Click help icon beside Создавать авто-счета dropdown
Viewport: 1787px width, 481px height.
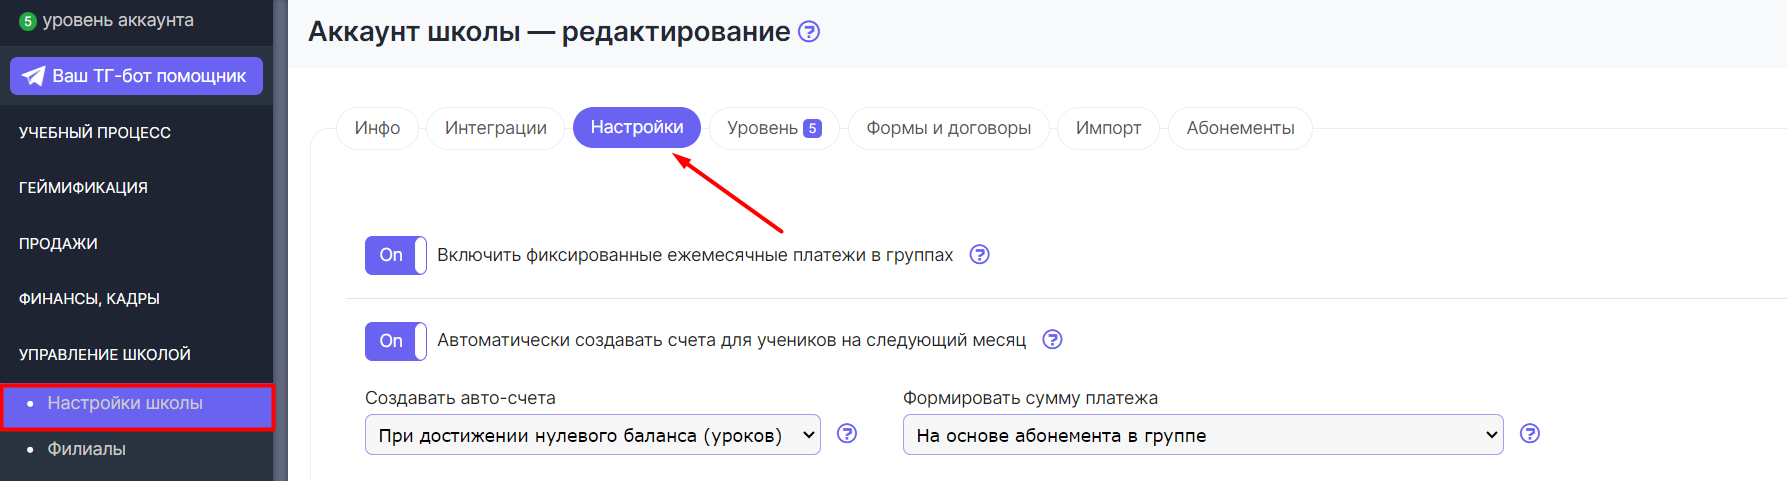[847, 433]
